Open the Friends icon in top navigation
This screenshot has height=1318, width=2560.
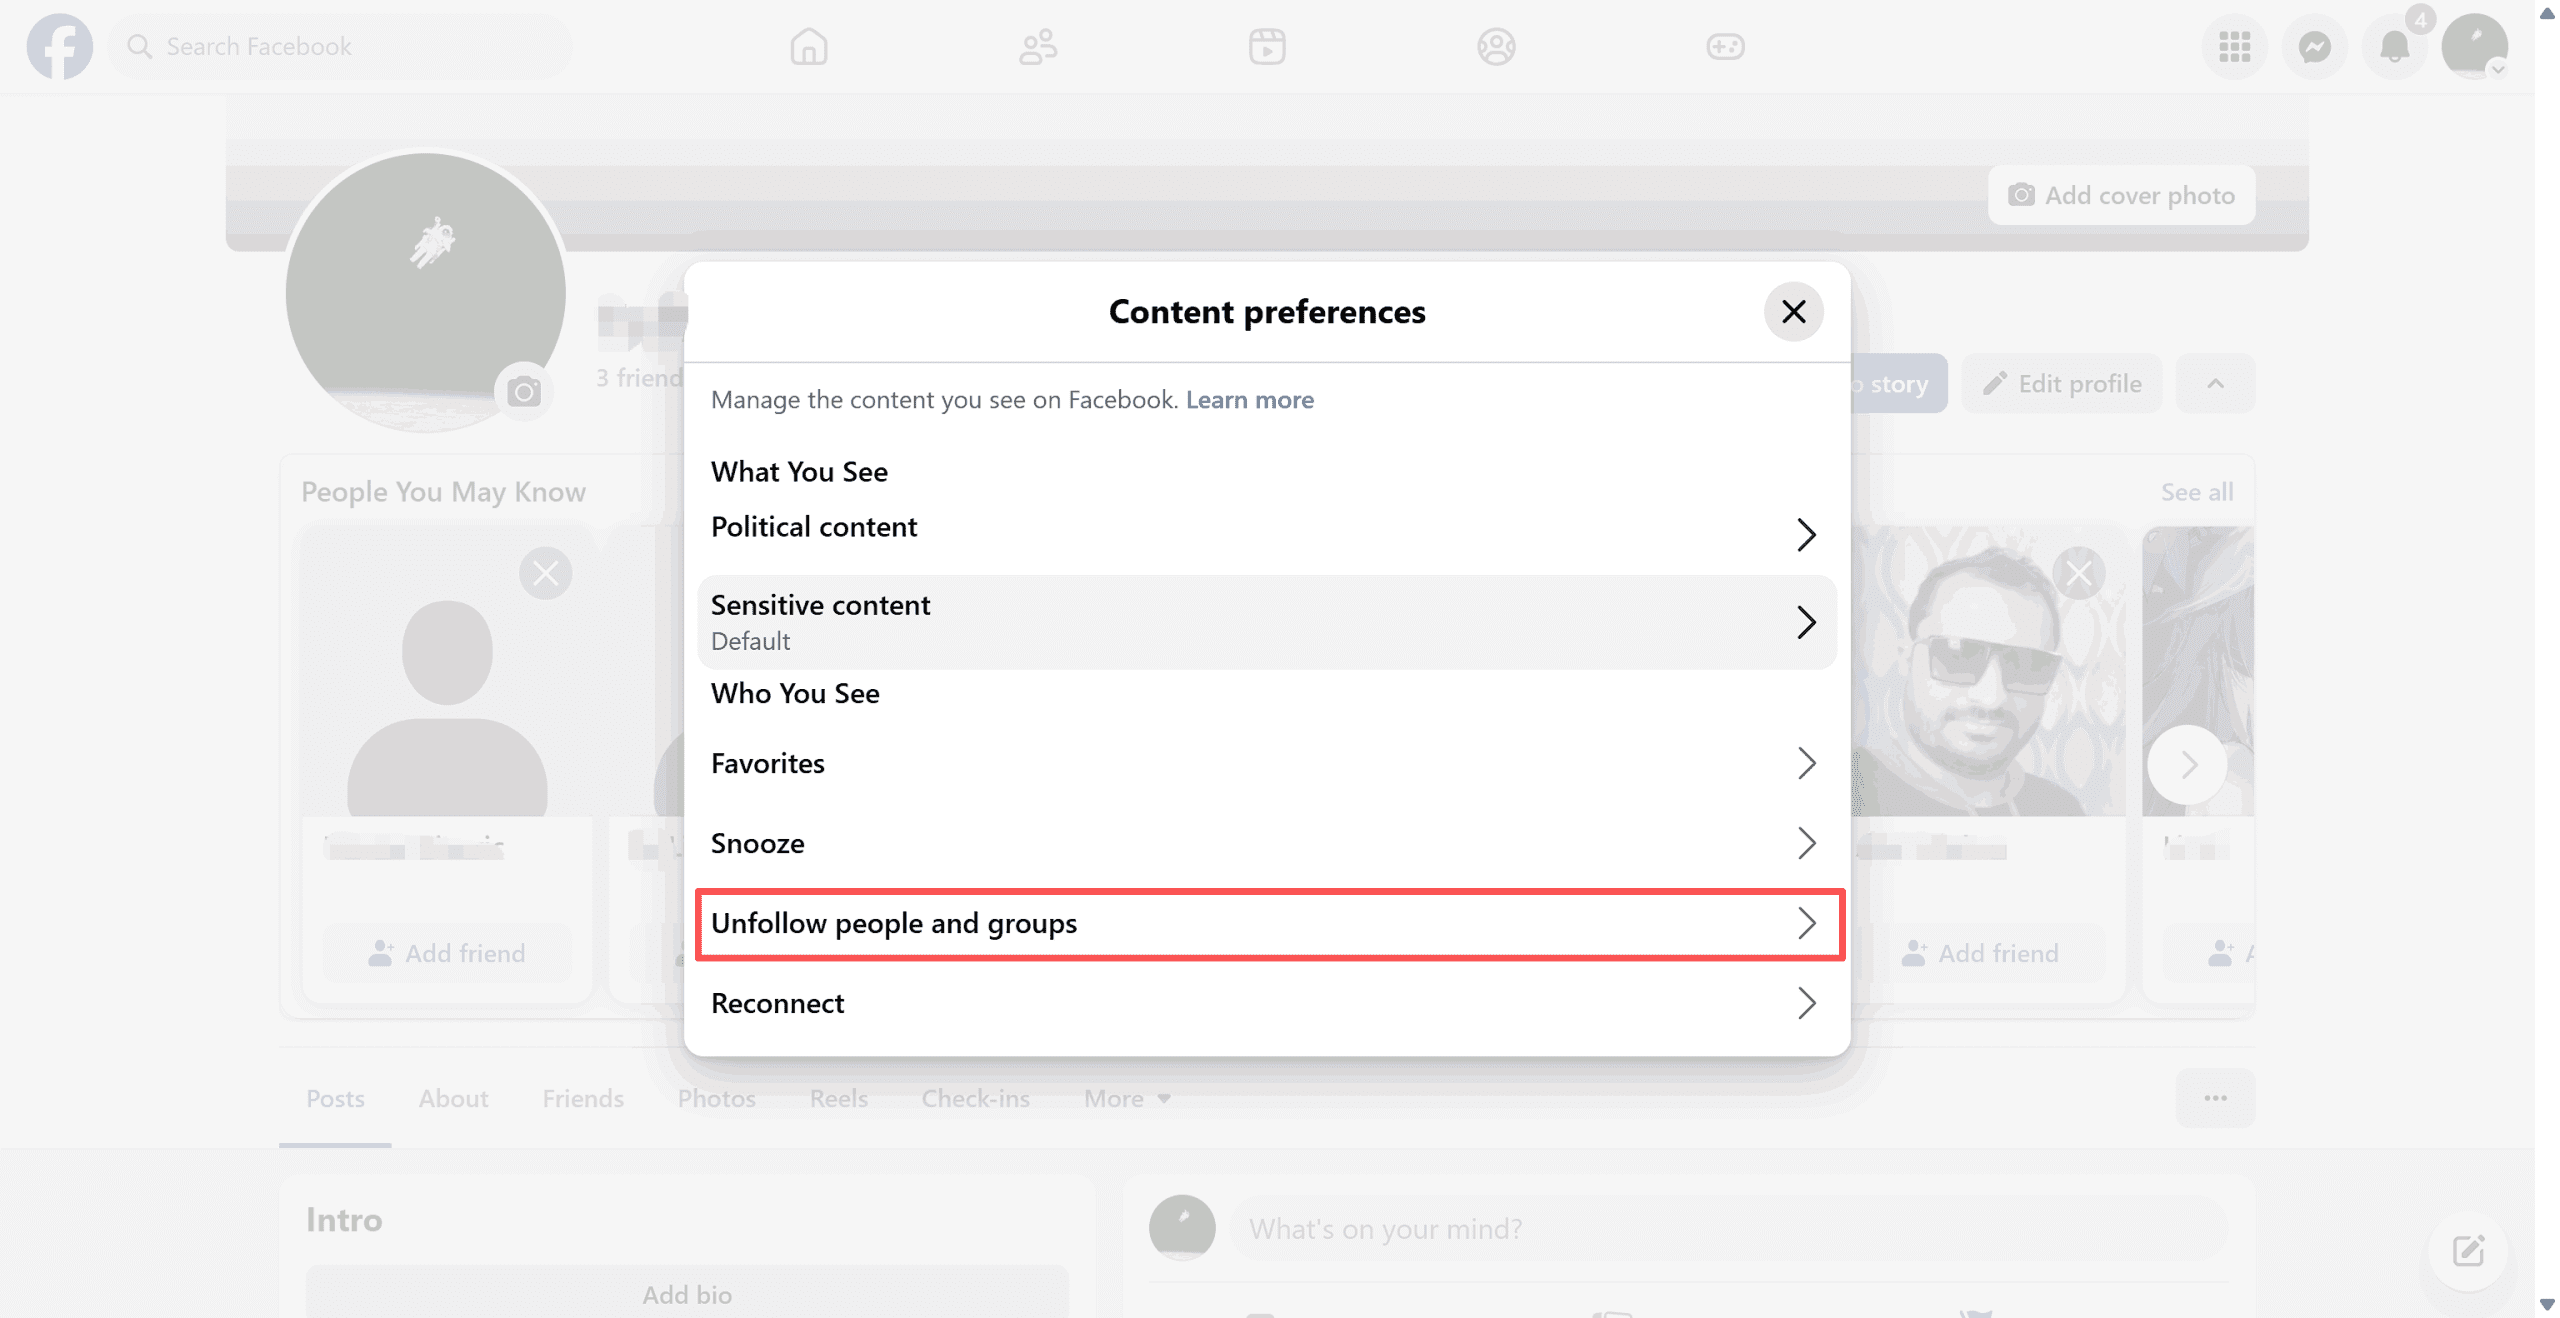(1037, 46)
